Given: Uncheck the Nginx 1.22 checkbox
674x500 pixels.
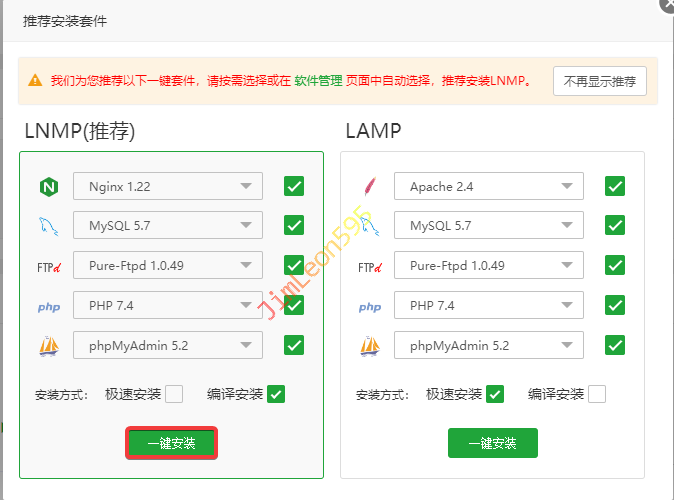Looking at the screenshot, I should coord(293,186).
